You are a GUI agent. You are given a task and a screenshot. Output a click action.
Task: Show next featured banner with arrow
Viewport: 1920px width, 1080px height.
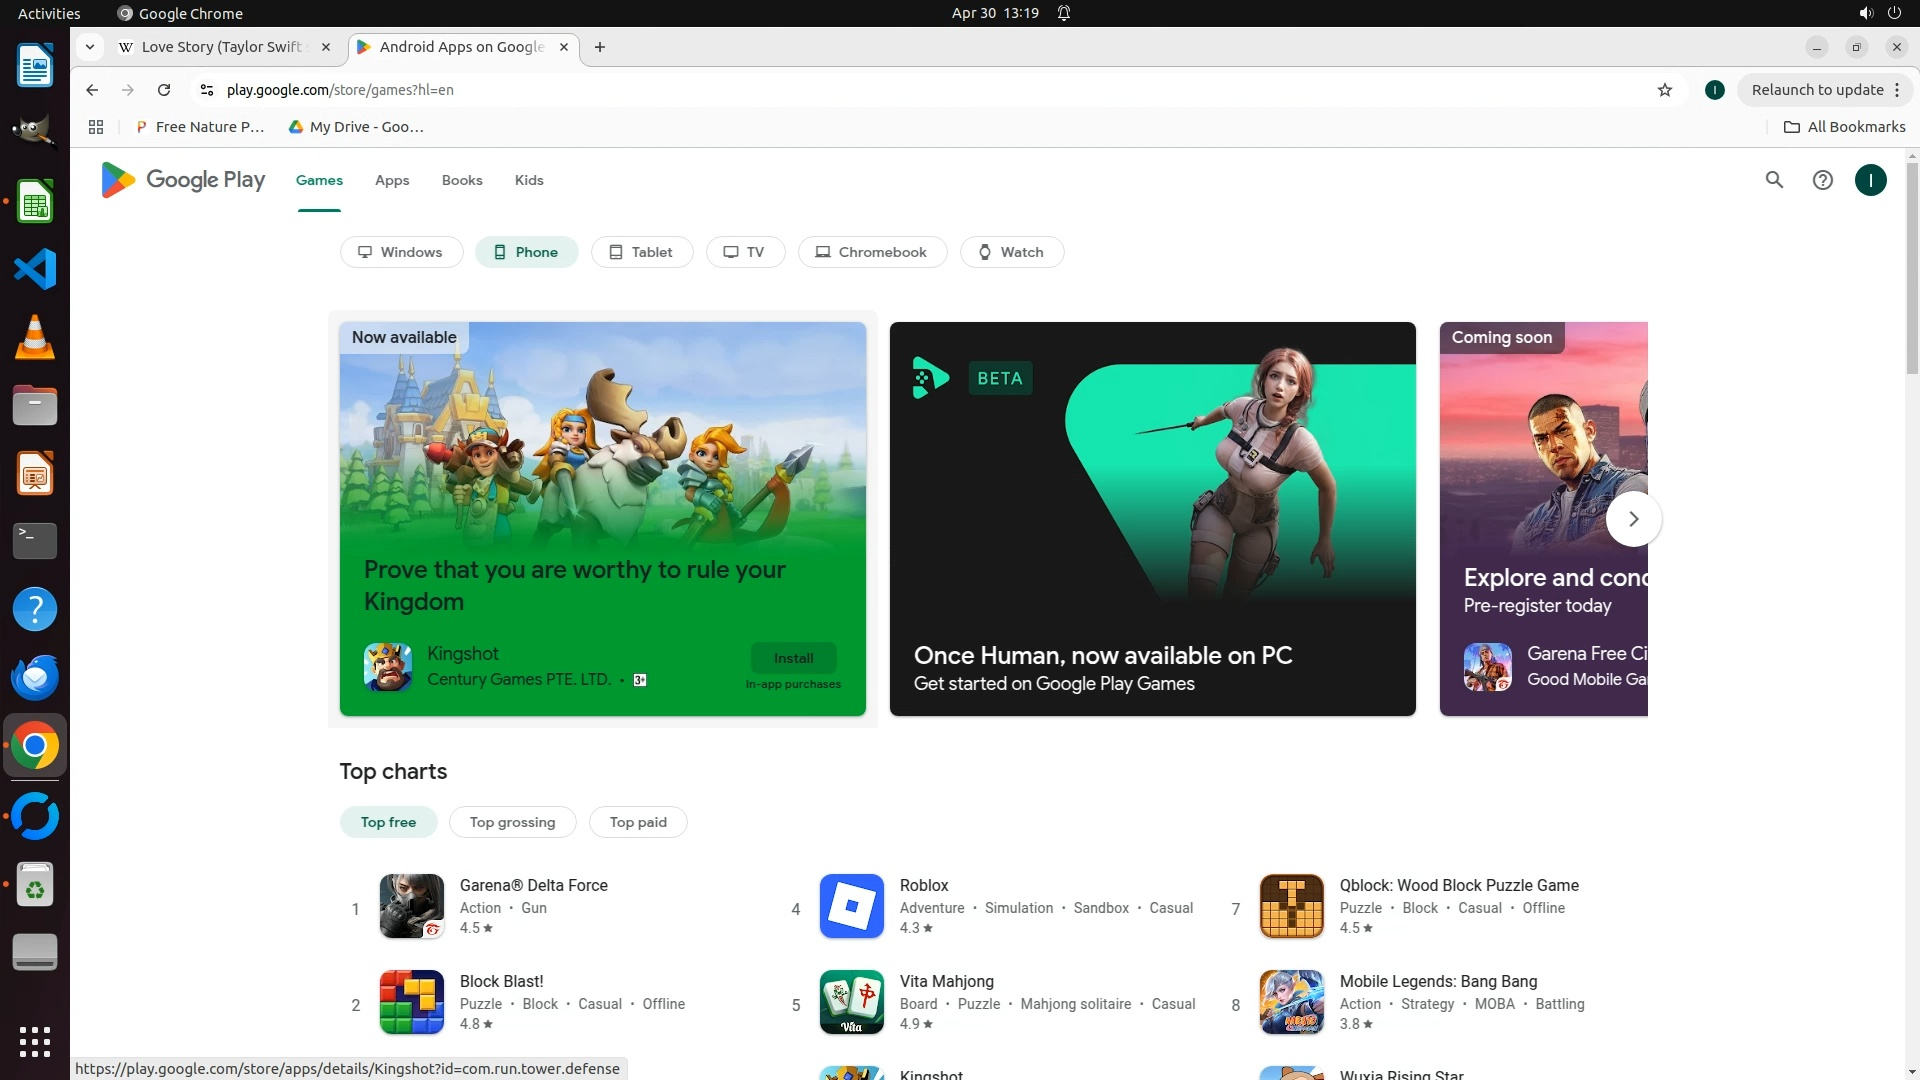coord(1633,519)
